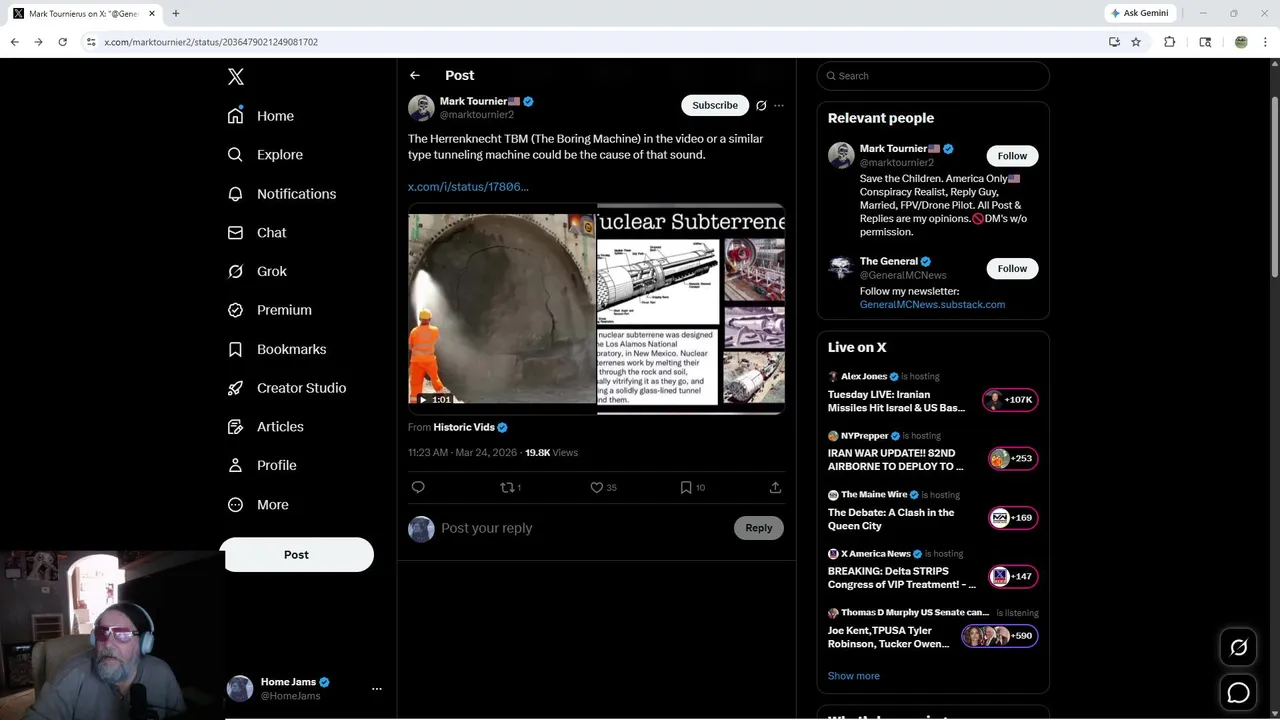Click Show more under Live on X
The image size is (1280, 720).
pos(853,676)
